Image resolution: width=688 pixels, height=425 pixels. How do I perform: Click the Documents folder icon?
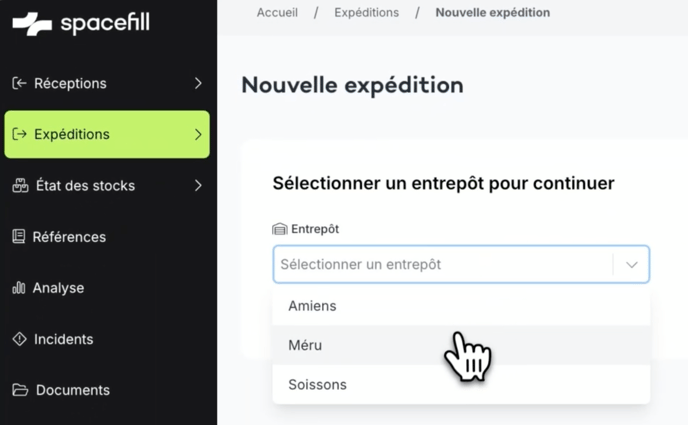tap(19, 390)
